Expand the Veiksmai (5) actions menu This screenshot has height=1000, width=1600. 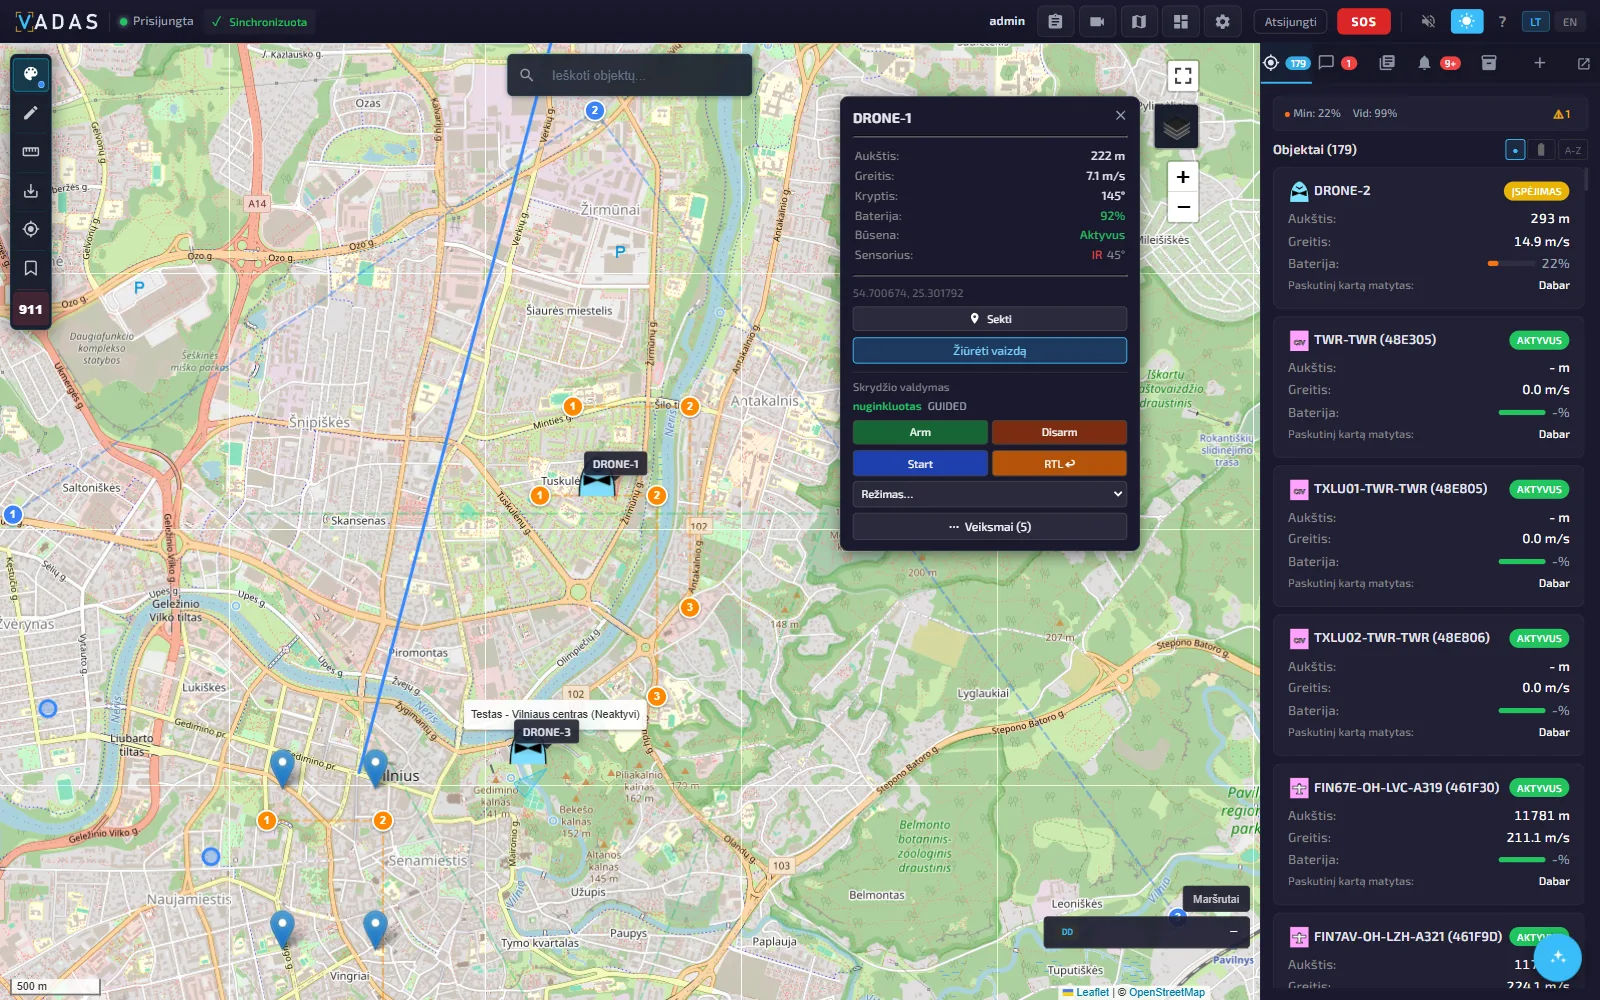click(990, 527)
